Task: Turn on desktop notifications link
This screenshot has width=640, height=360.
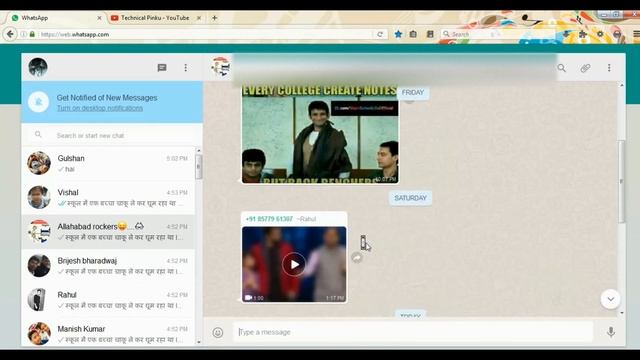Action: (x=100, y=108)
